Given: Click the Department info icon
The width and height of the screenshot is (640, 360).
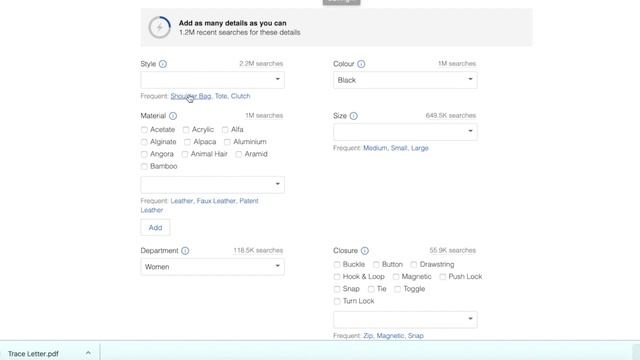Looking at the screenshot, I should point(185,251).
